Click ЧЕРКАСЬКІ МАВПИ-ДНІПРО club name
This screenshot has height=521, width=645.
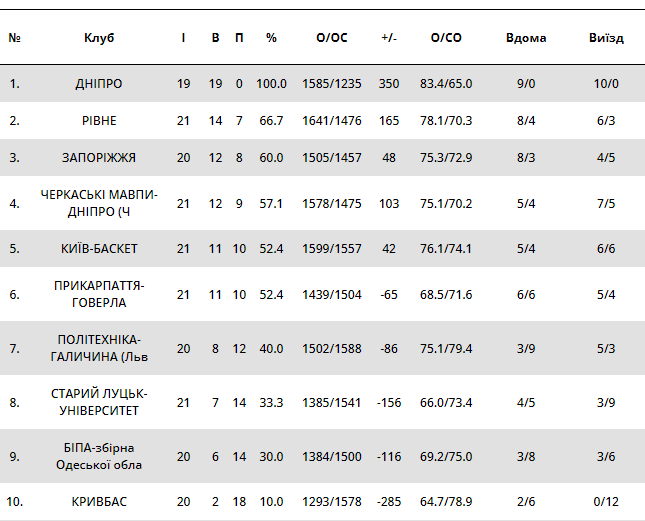click(99, 203)
